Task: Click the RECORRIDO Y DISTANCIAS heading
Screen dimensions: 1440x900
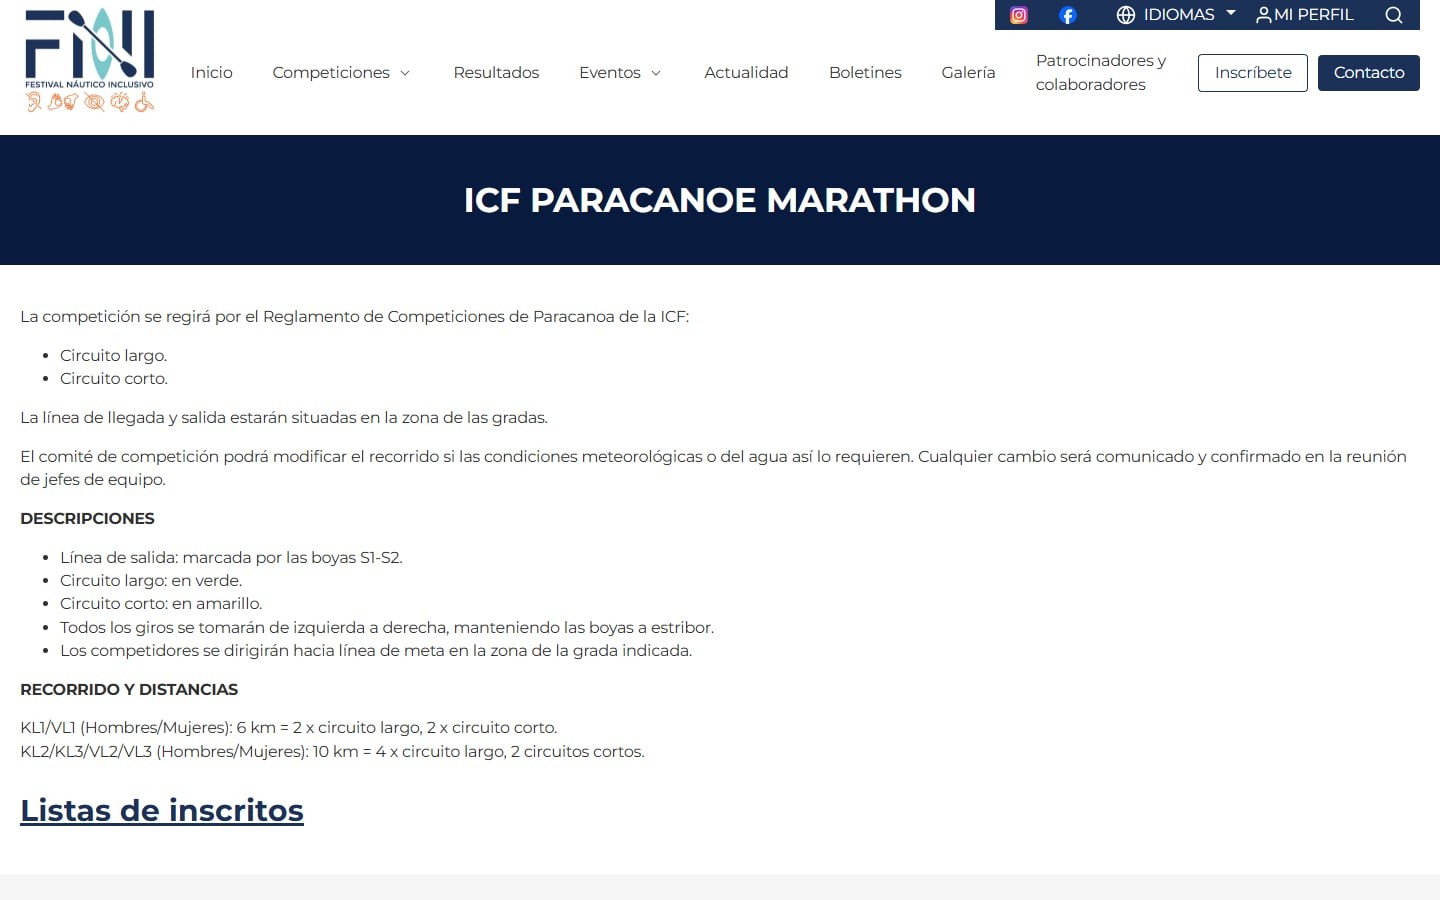Action: click(x=129, y=689)
